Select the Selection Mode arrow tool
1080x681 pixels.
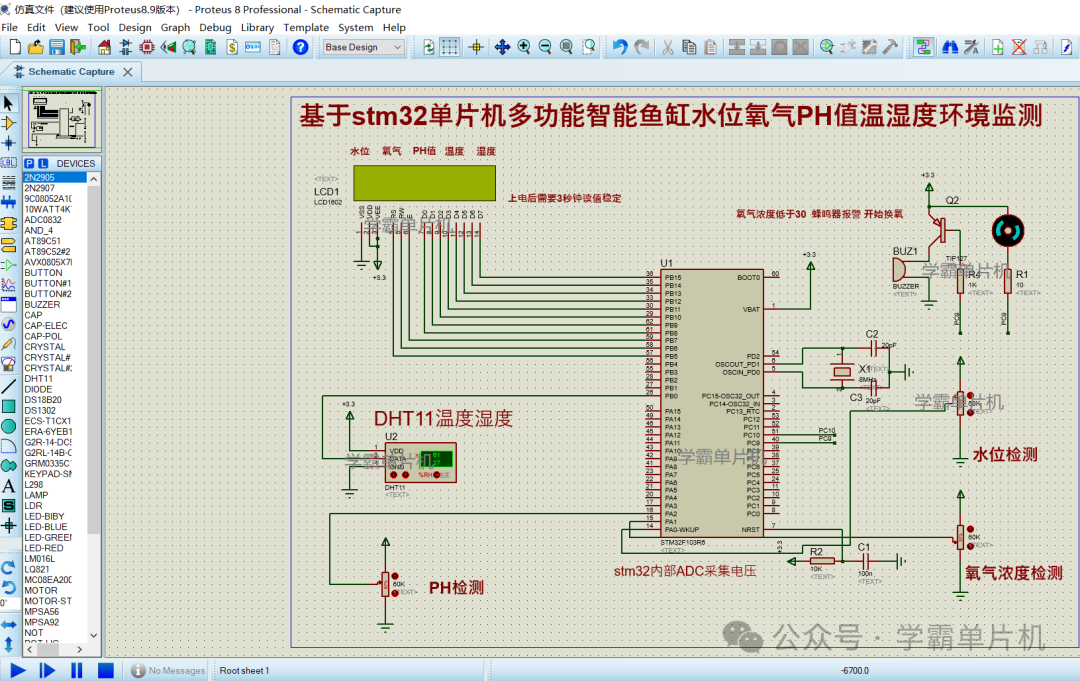click(8, 103)
